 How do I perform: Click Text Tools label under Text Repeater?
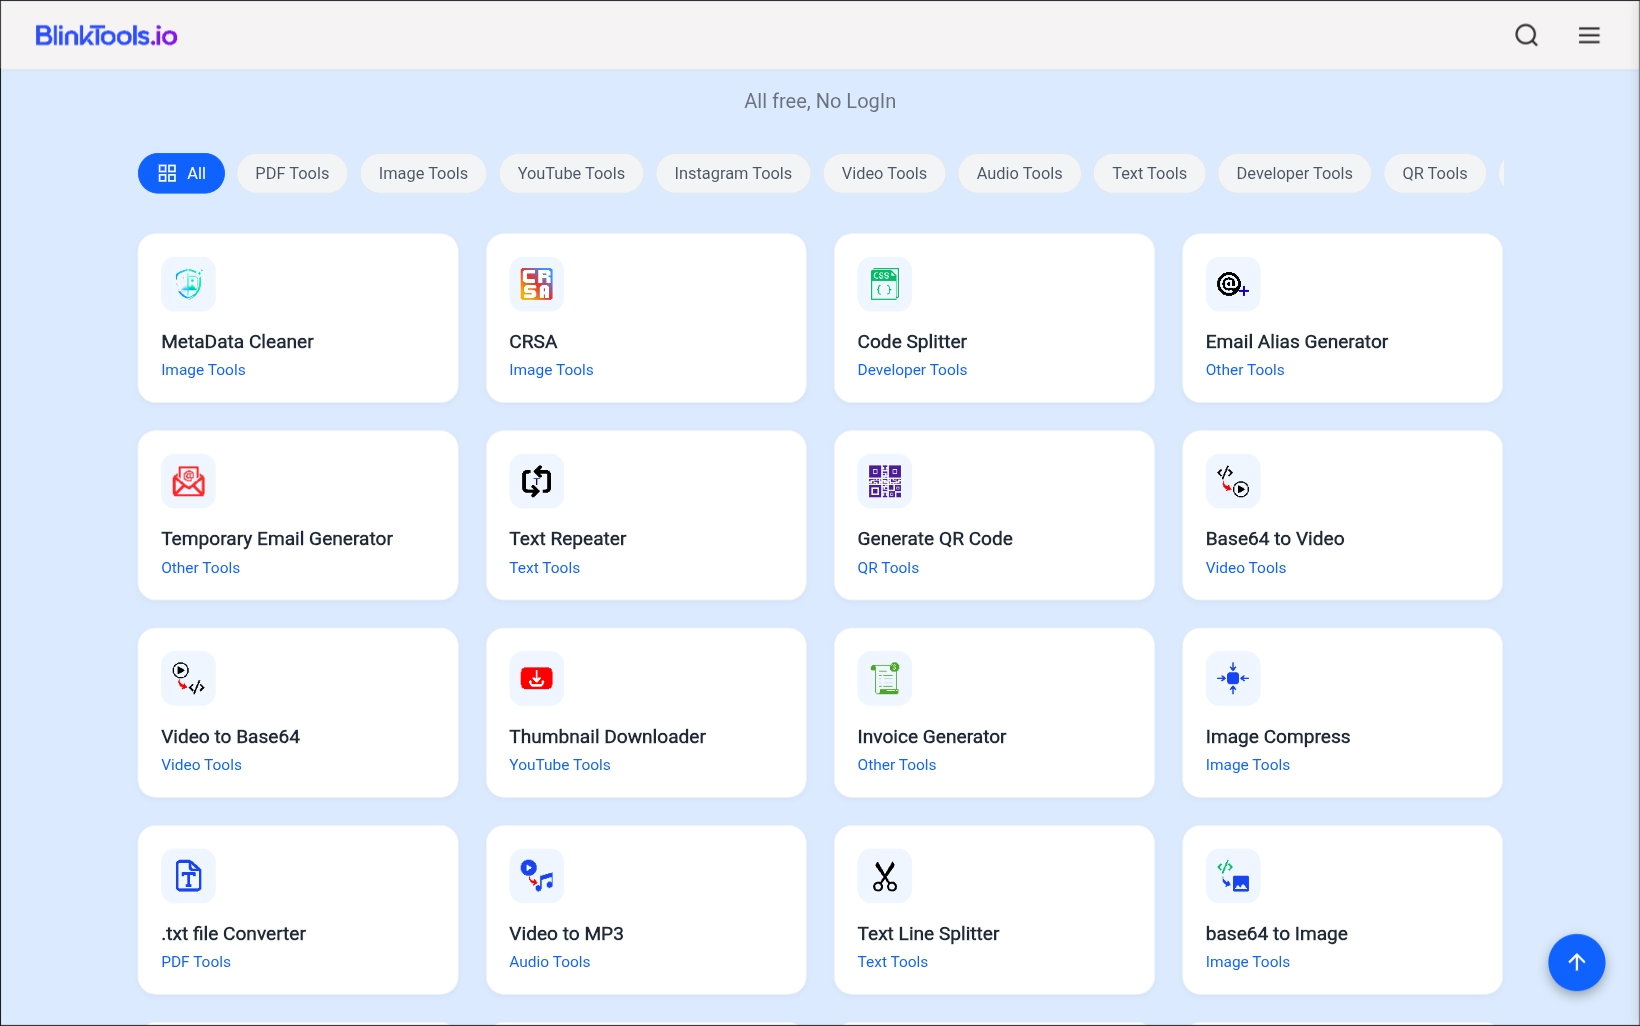[544, 568]
